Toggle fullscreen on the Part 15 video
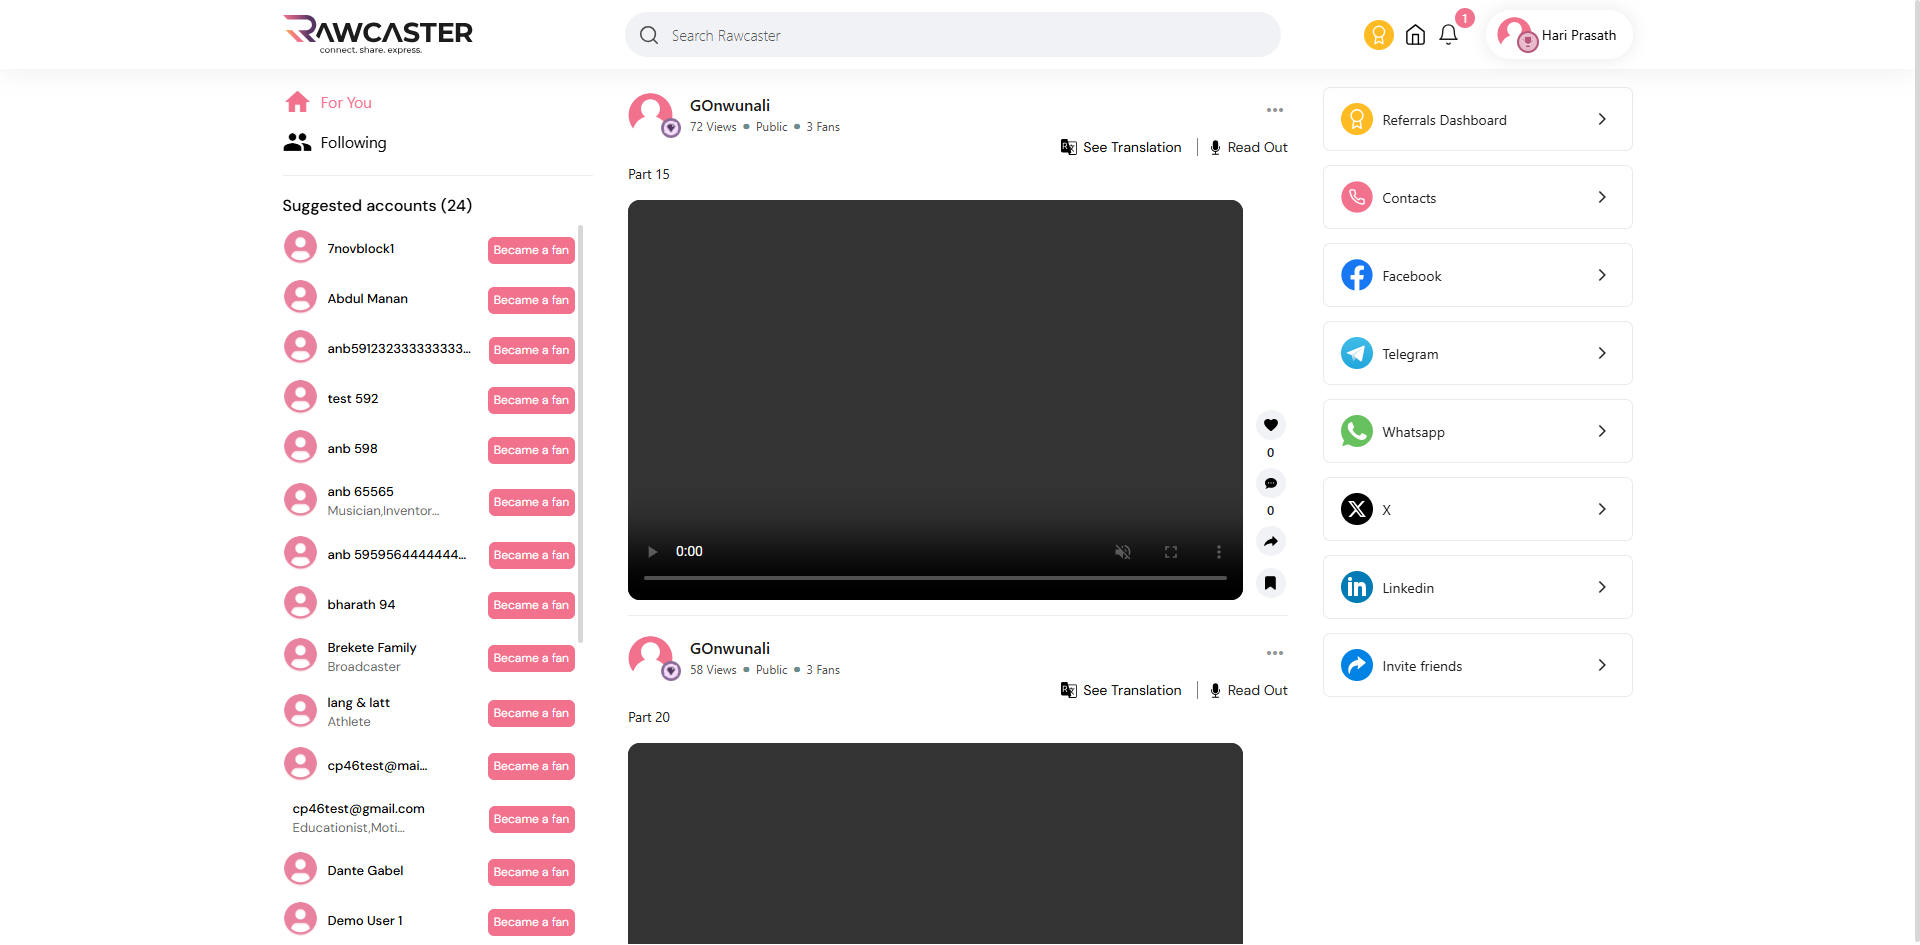Screen dimensions: 1920x945 (1170, 552)
